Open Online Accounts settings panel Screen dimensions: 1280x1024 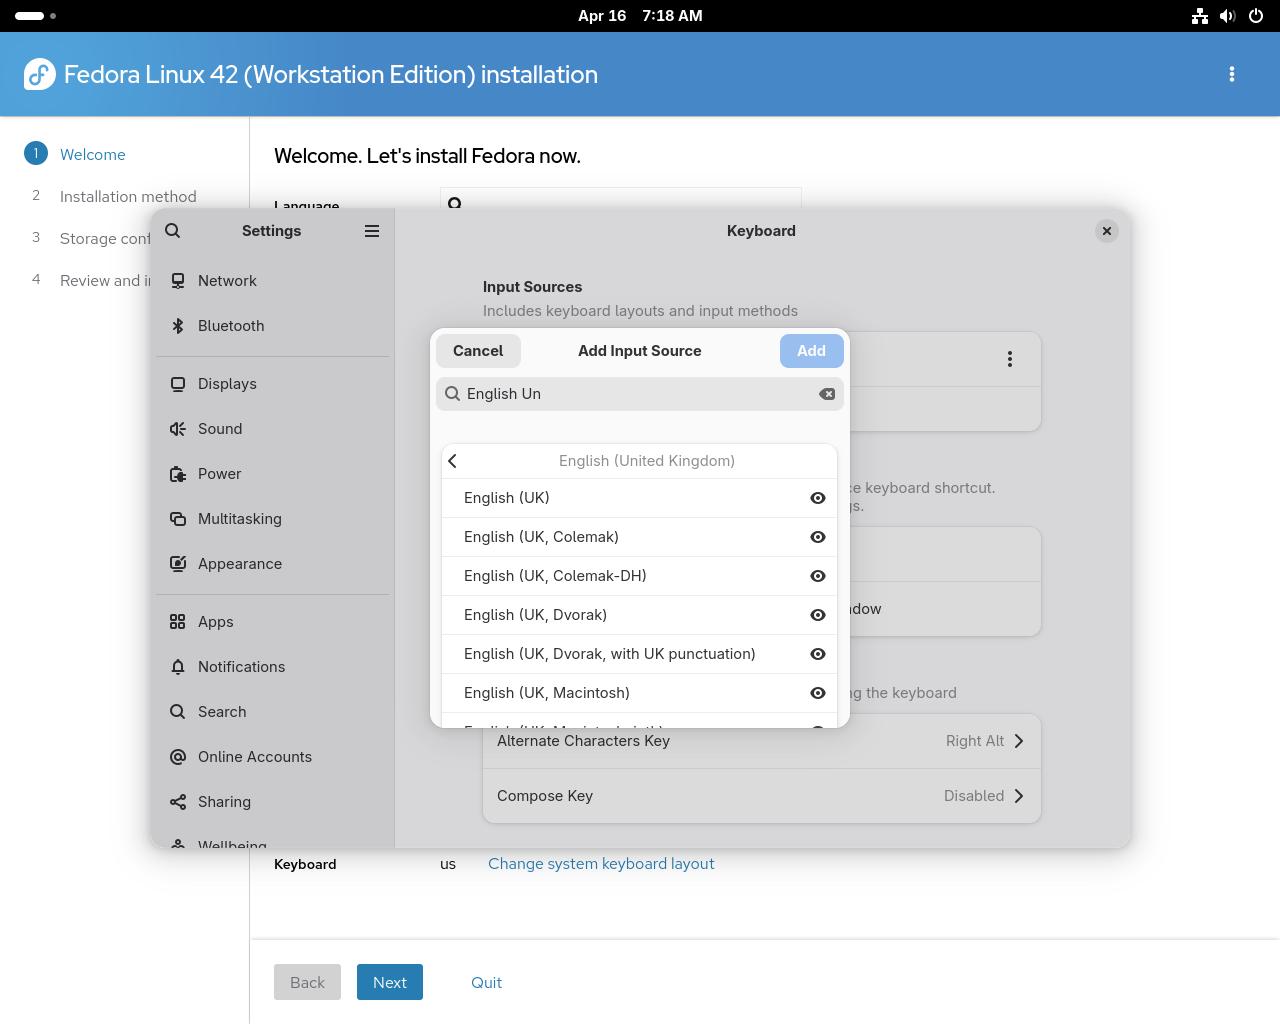point(272,757)
